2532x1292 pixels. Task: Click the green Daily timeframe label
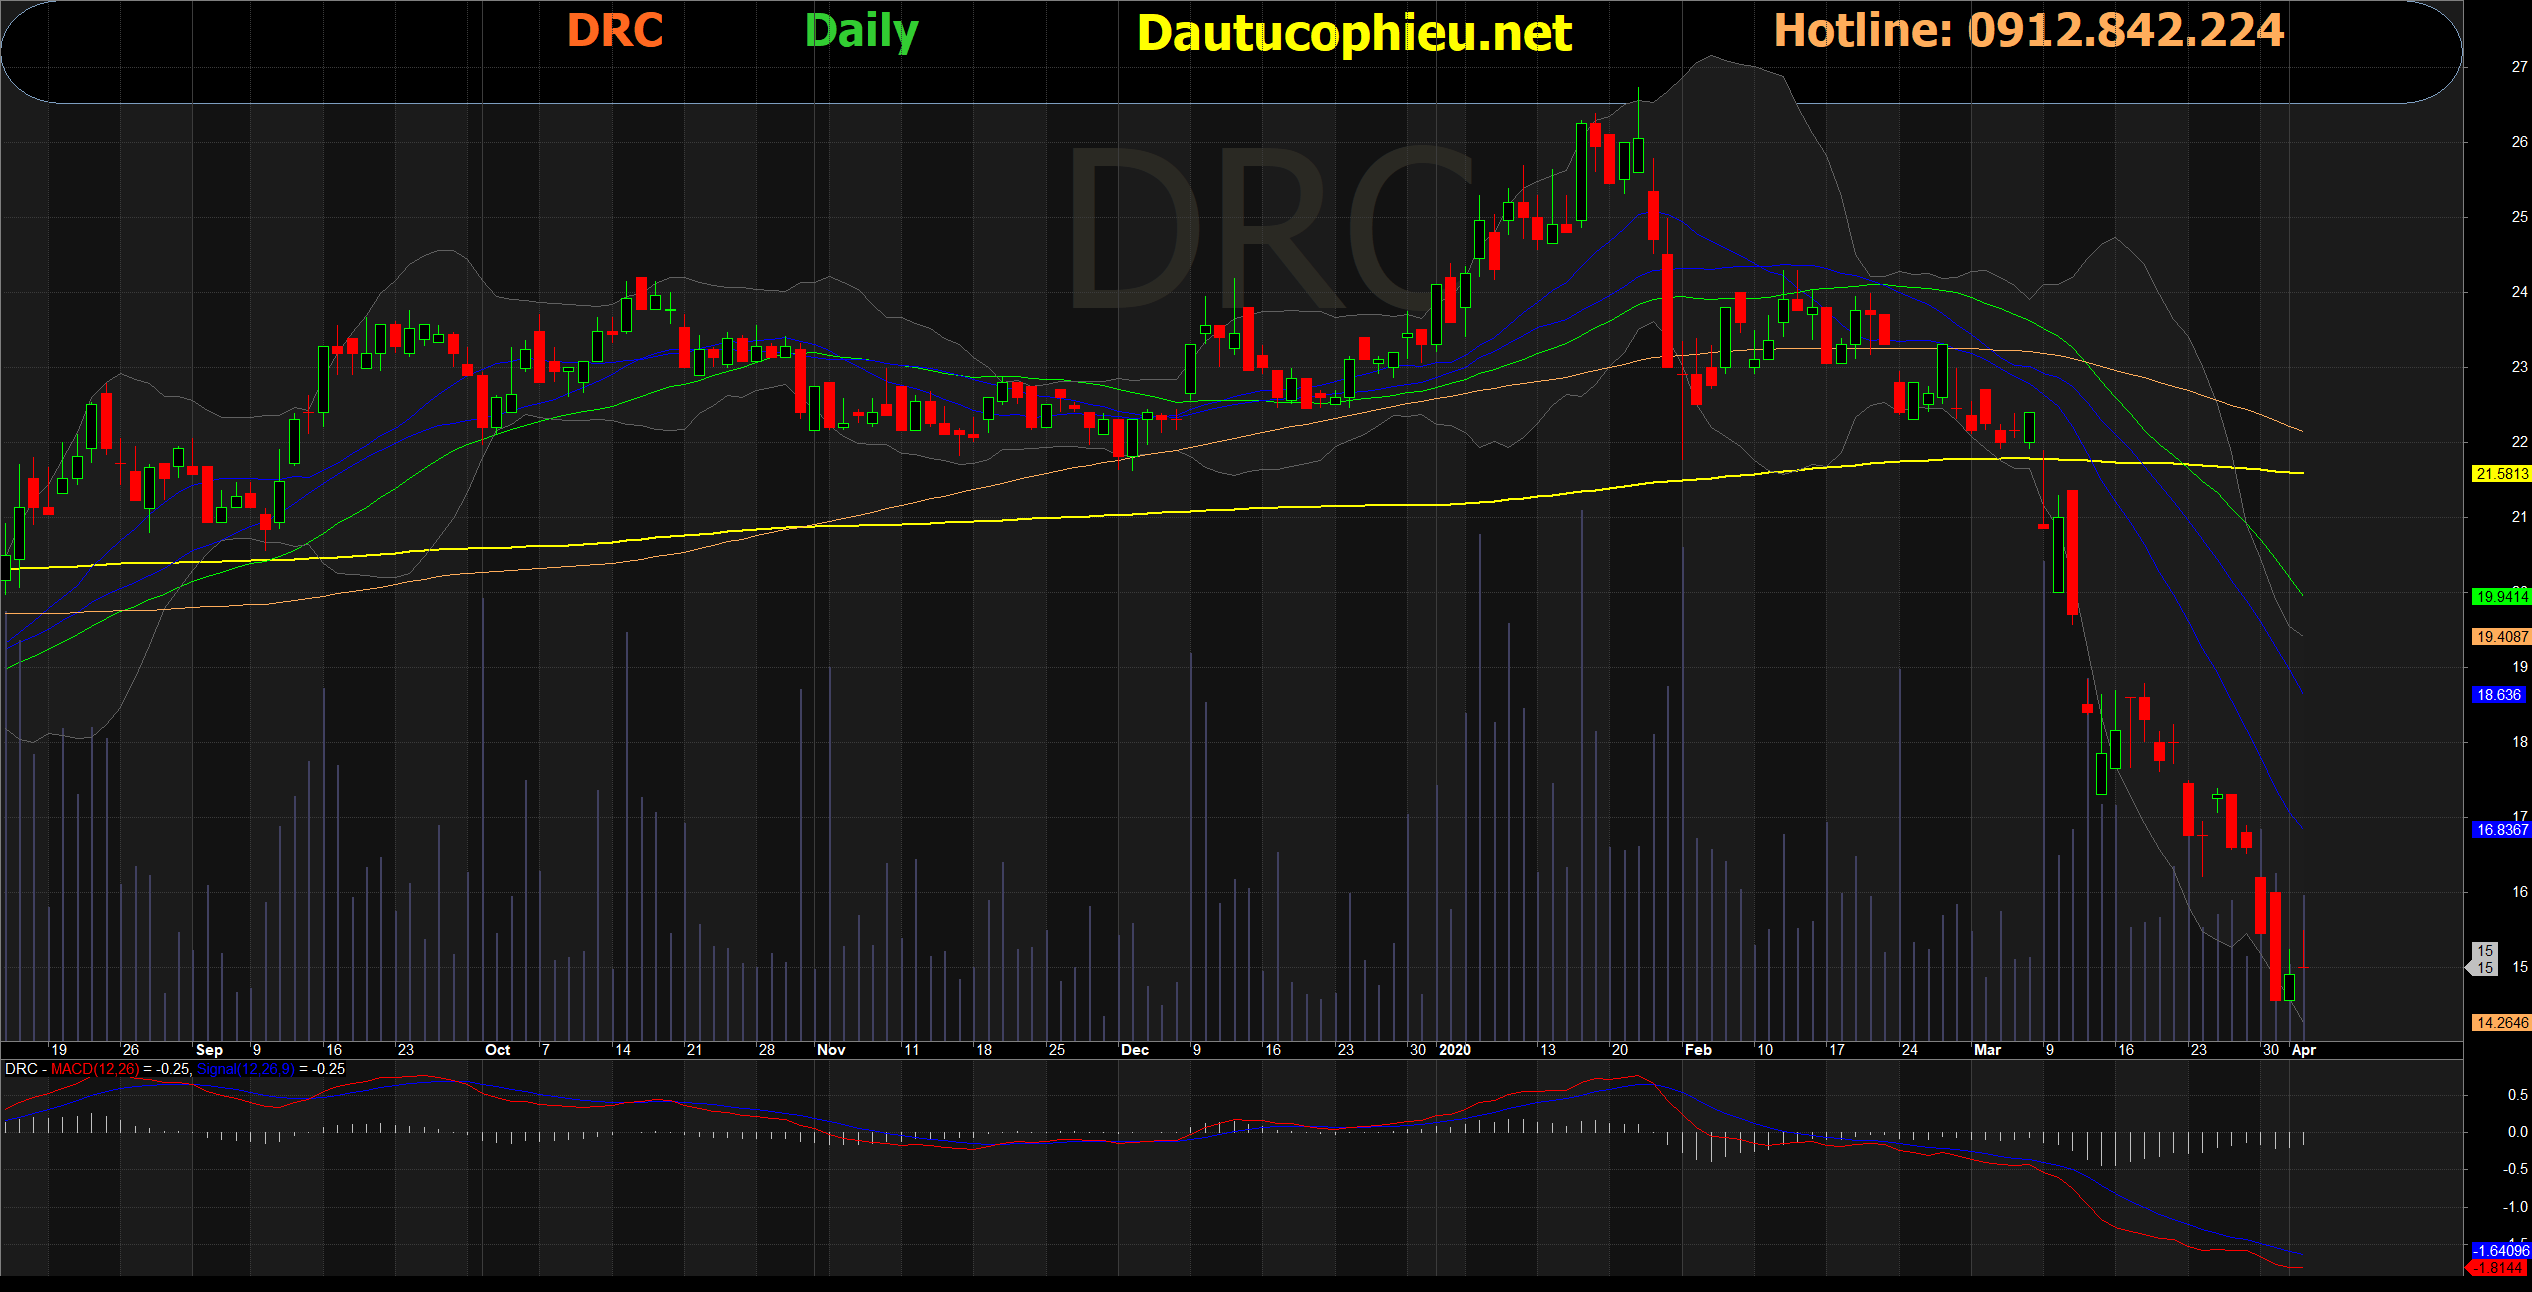[x=861, y=32]
